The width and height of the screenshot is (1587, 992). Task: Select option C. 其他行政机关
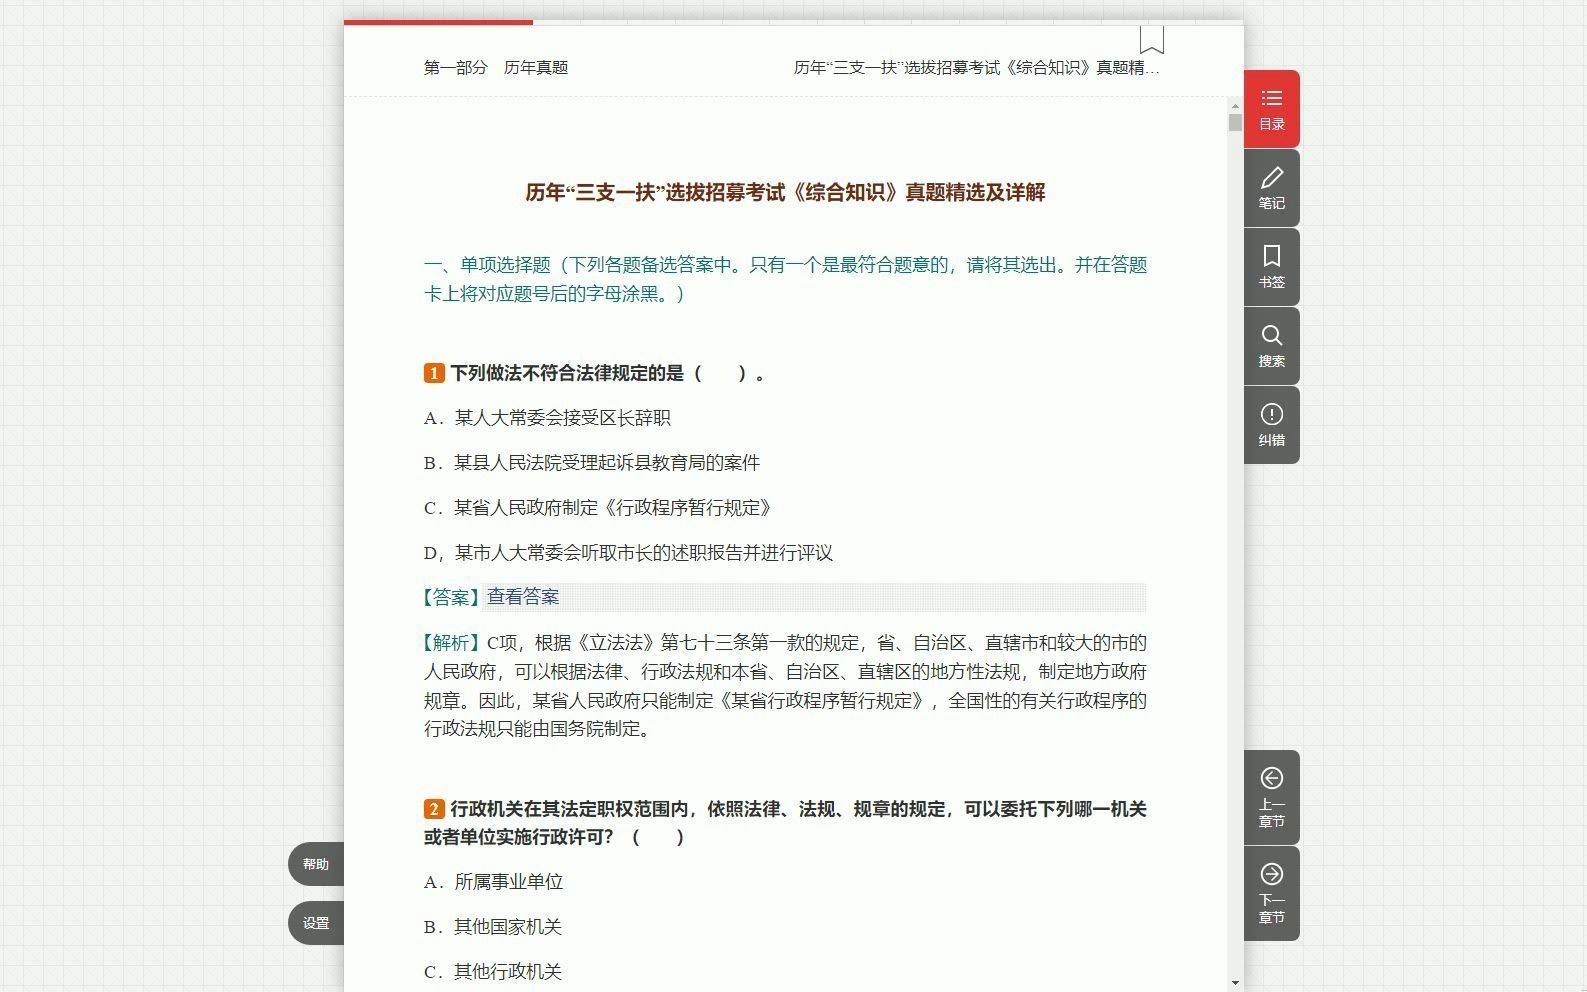coord(493,972)
